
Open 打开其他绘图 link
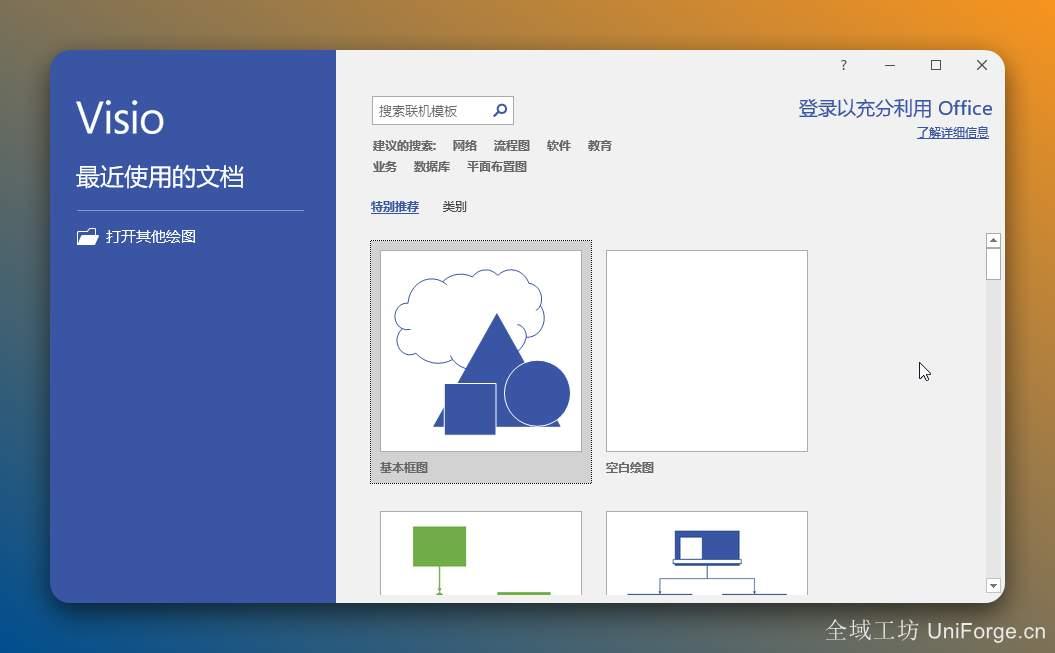click(151, 237)
